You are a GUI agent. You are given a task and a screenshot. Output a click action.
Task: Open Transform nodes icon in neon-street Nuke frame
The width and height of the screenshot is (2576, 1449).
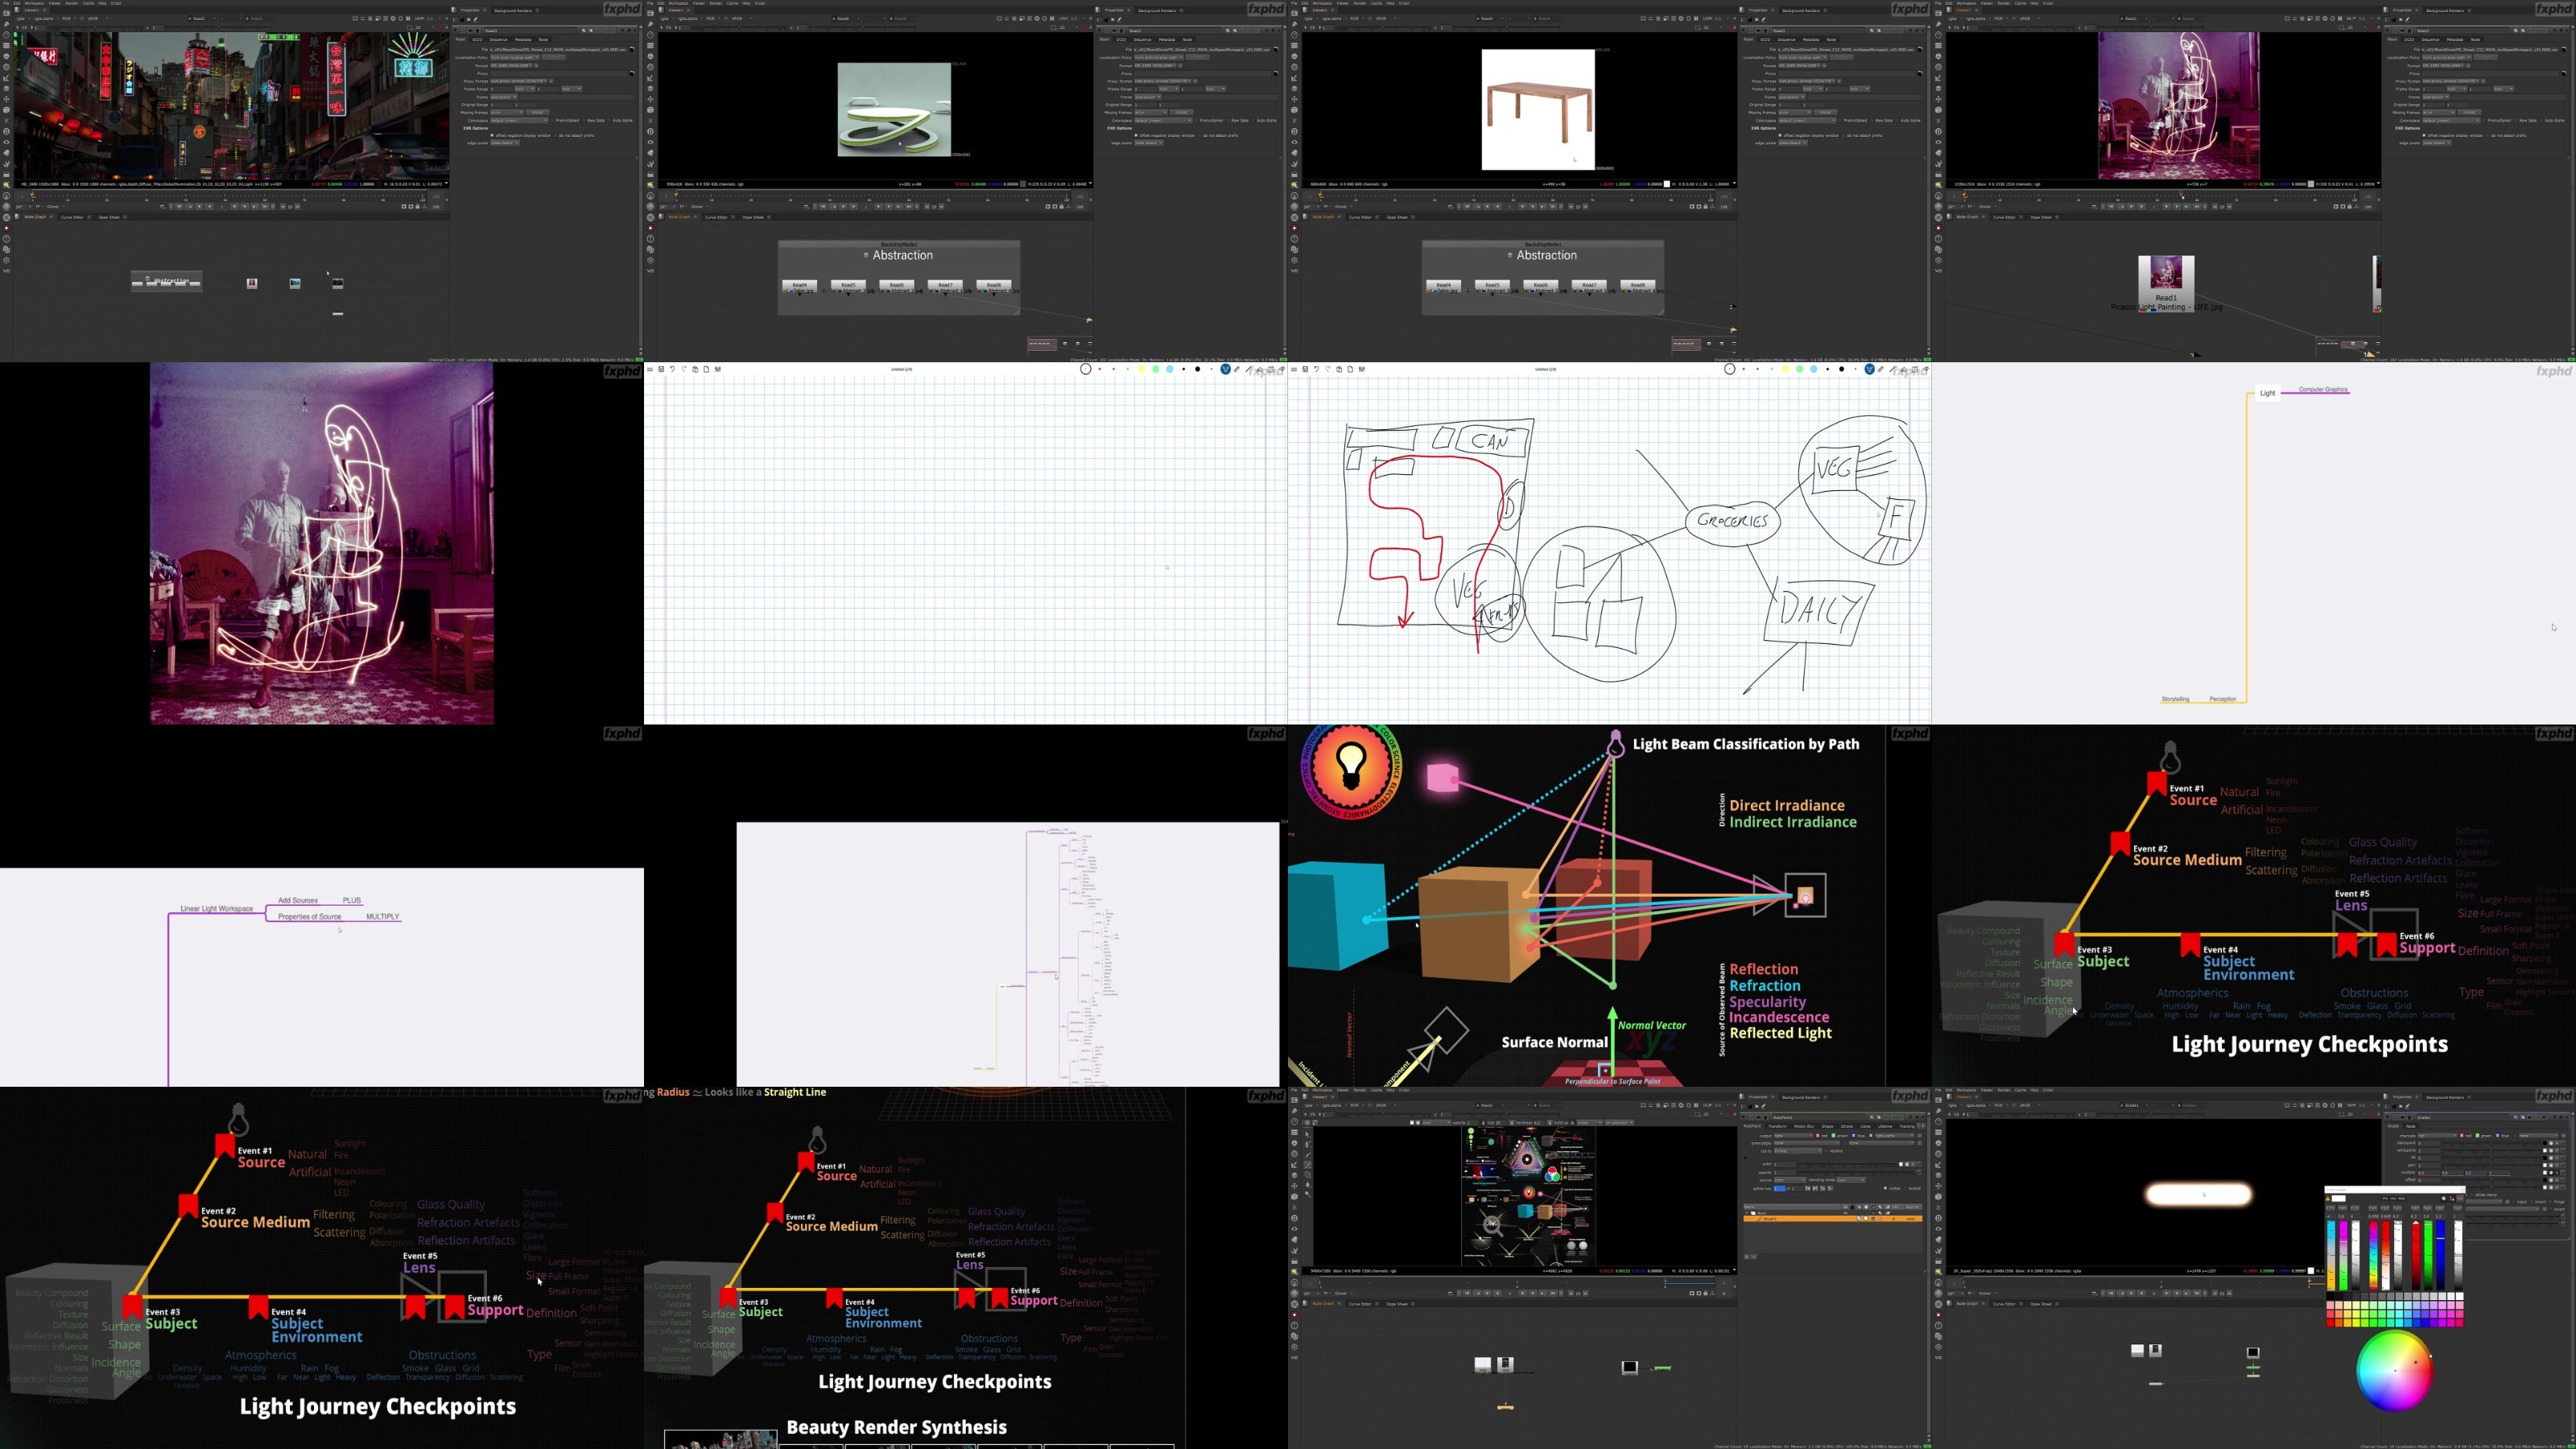click(6, 99)
